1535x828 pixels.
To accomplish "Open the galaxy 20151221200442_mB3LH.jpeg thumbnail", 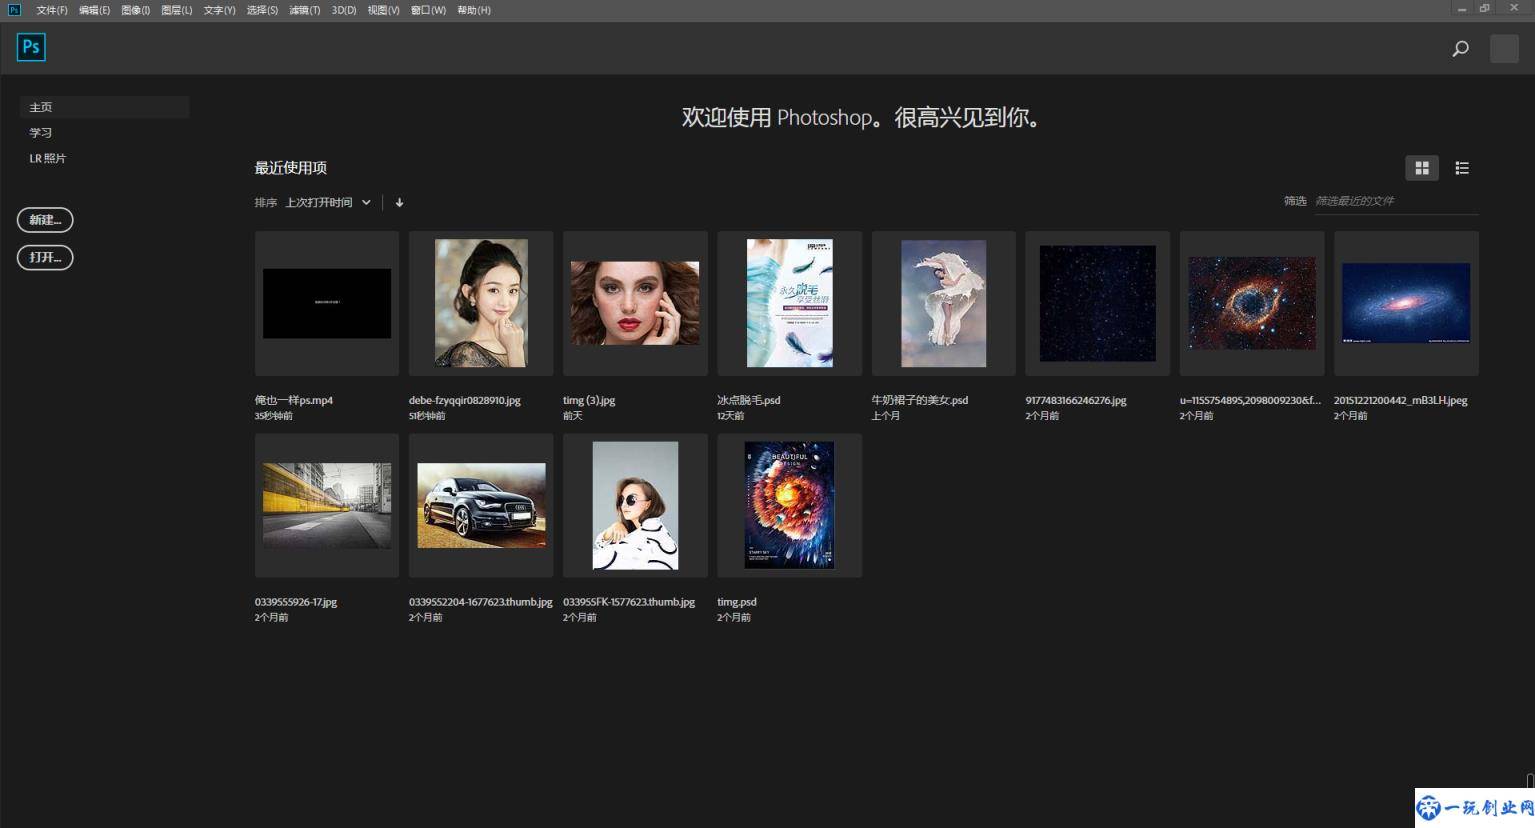I will tap(1406, 303).
